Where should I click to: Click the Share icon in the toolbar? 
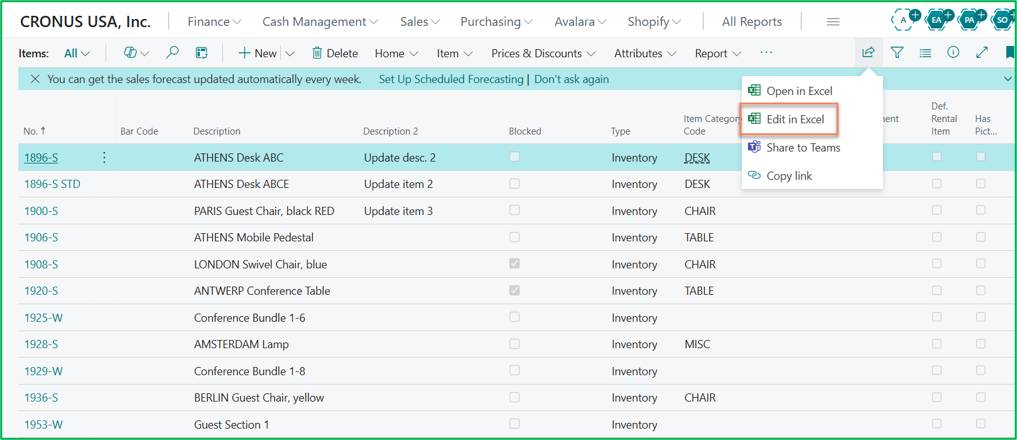pyautogui.click(x=868, y=53)
